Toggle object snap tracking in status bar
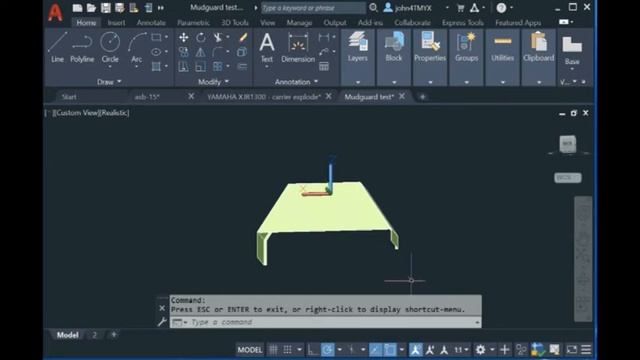 (376, 350)
